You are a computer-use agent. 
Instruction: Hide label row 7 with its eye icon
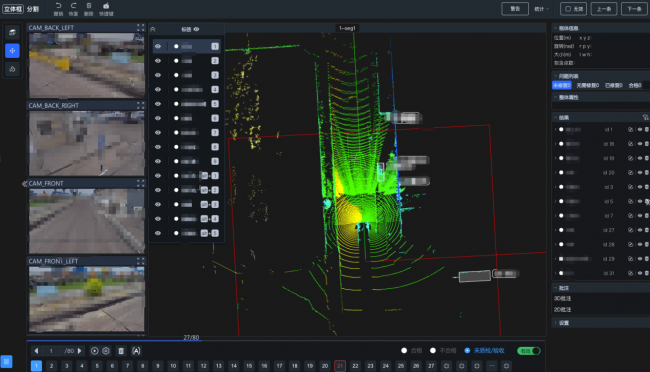pyautogui.click(x=158, y=133)
